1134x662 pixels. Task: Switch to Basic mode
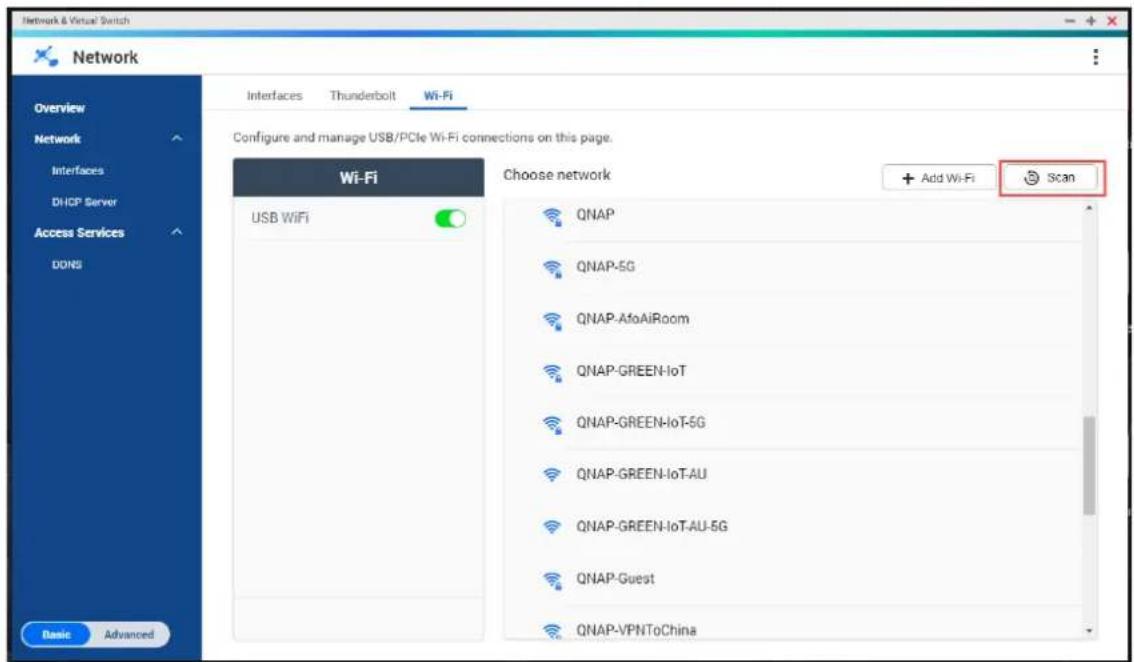tap(56, 635)
